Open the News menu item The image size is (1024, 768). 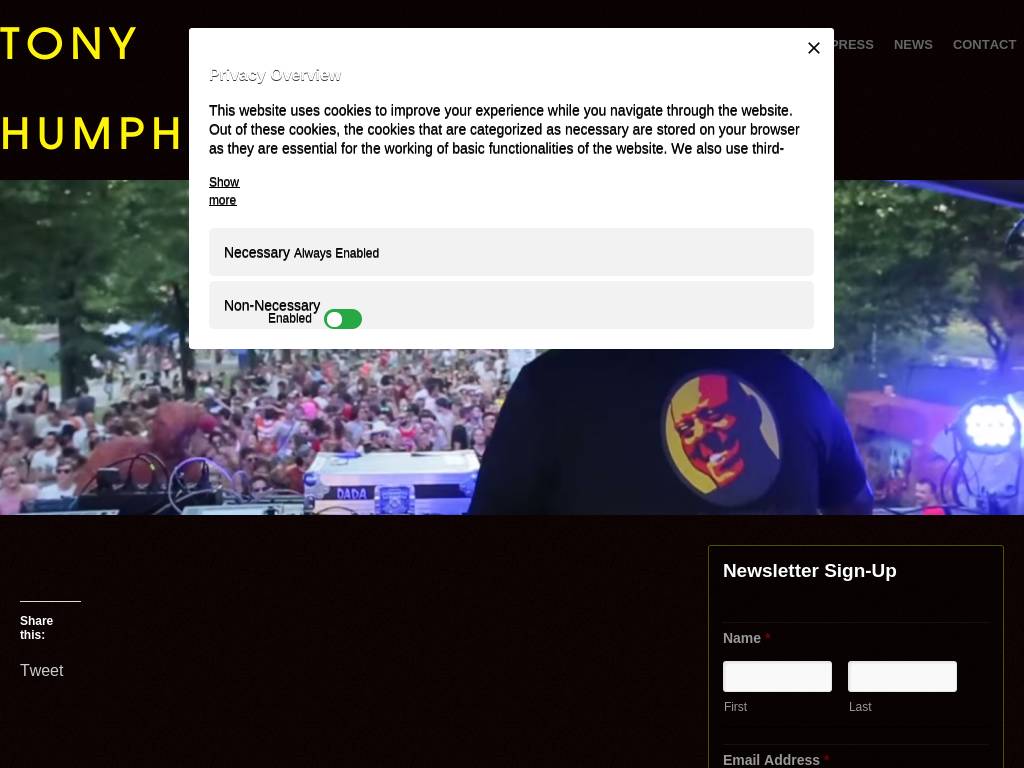pyautogui.click(x=913, y=44)
